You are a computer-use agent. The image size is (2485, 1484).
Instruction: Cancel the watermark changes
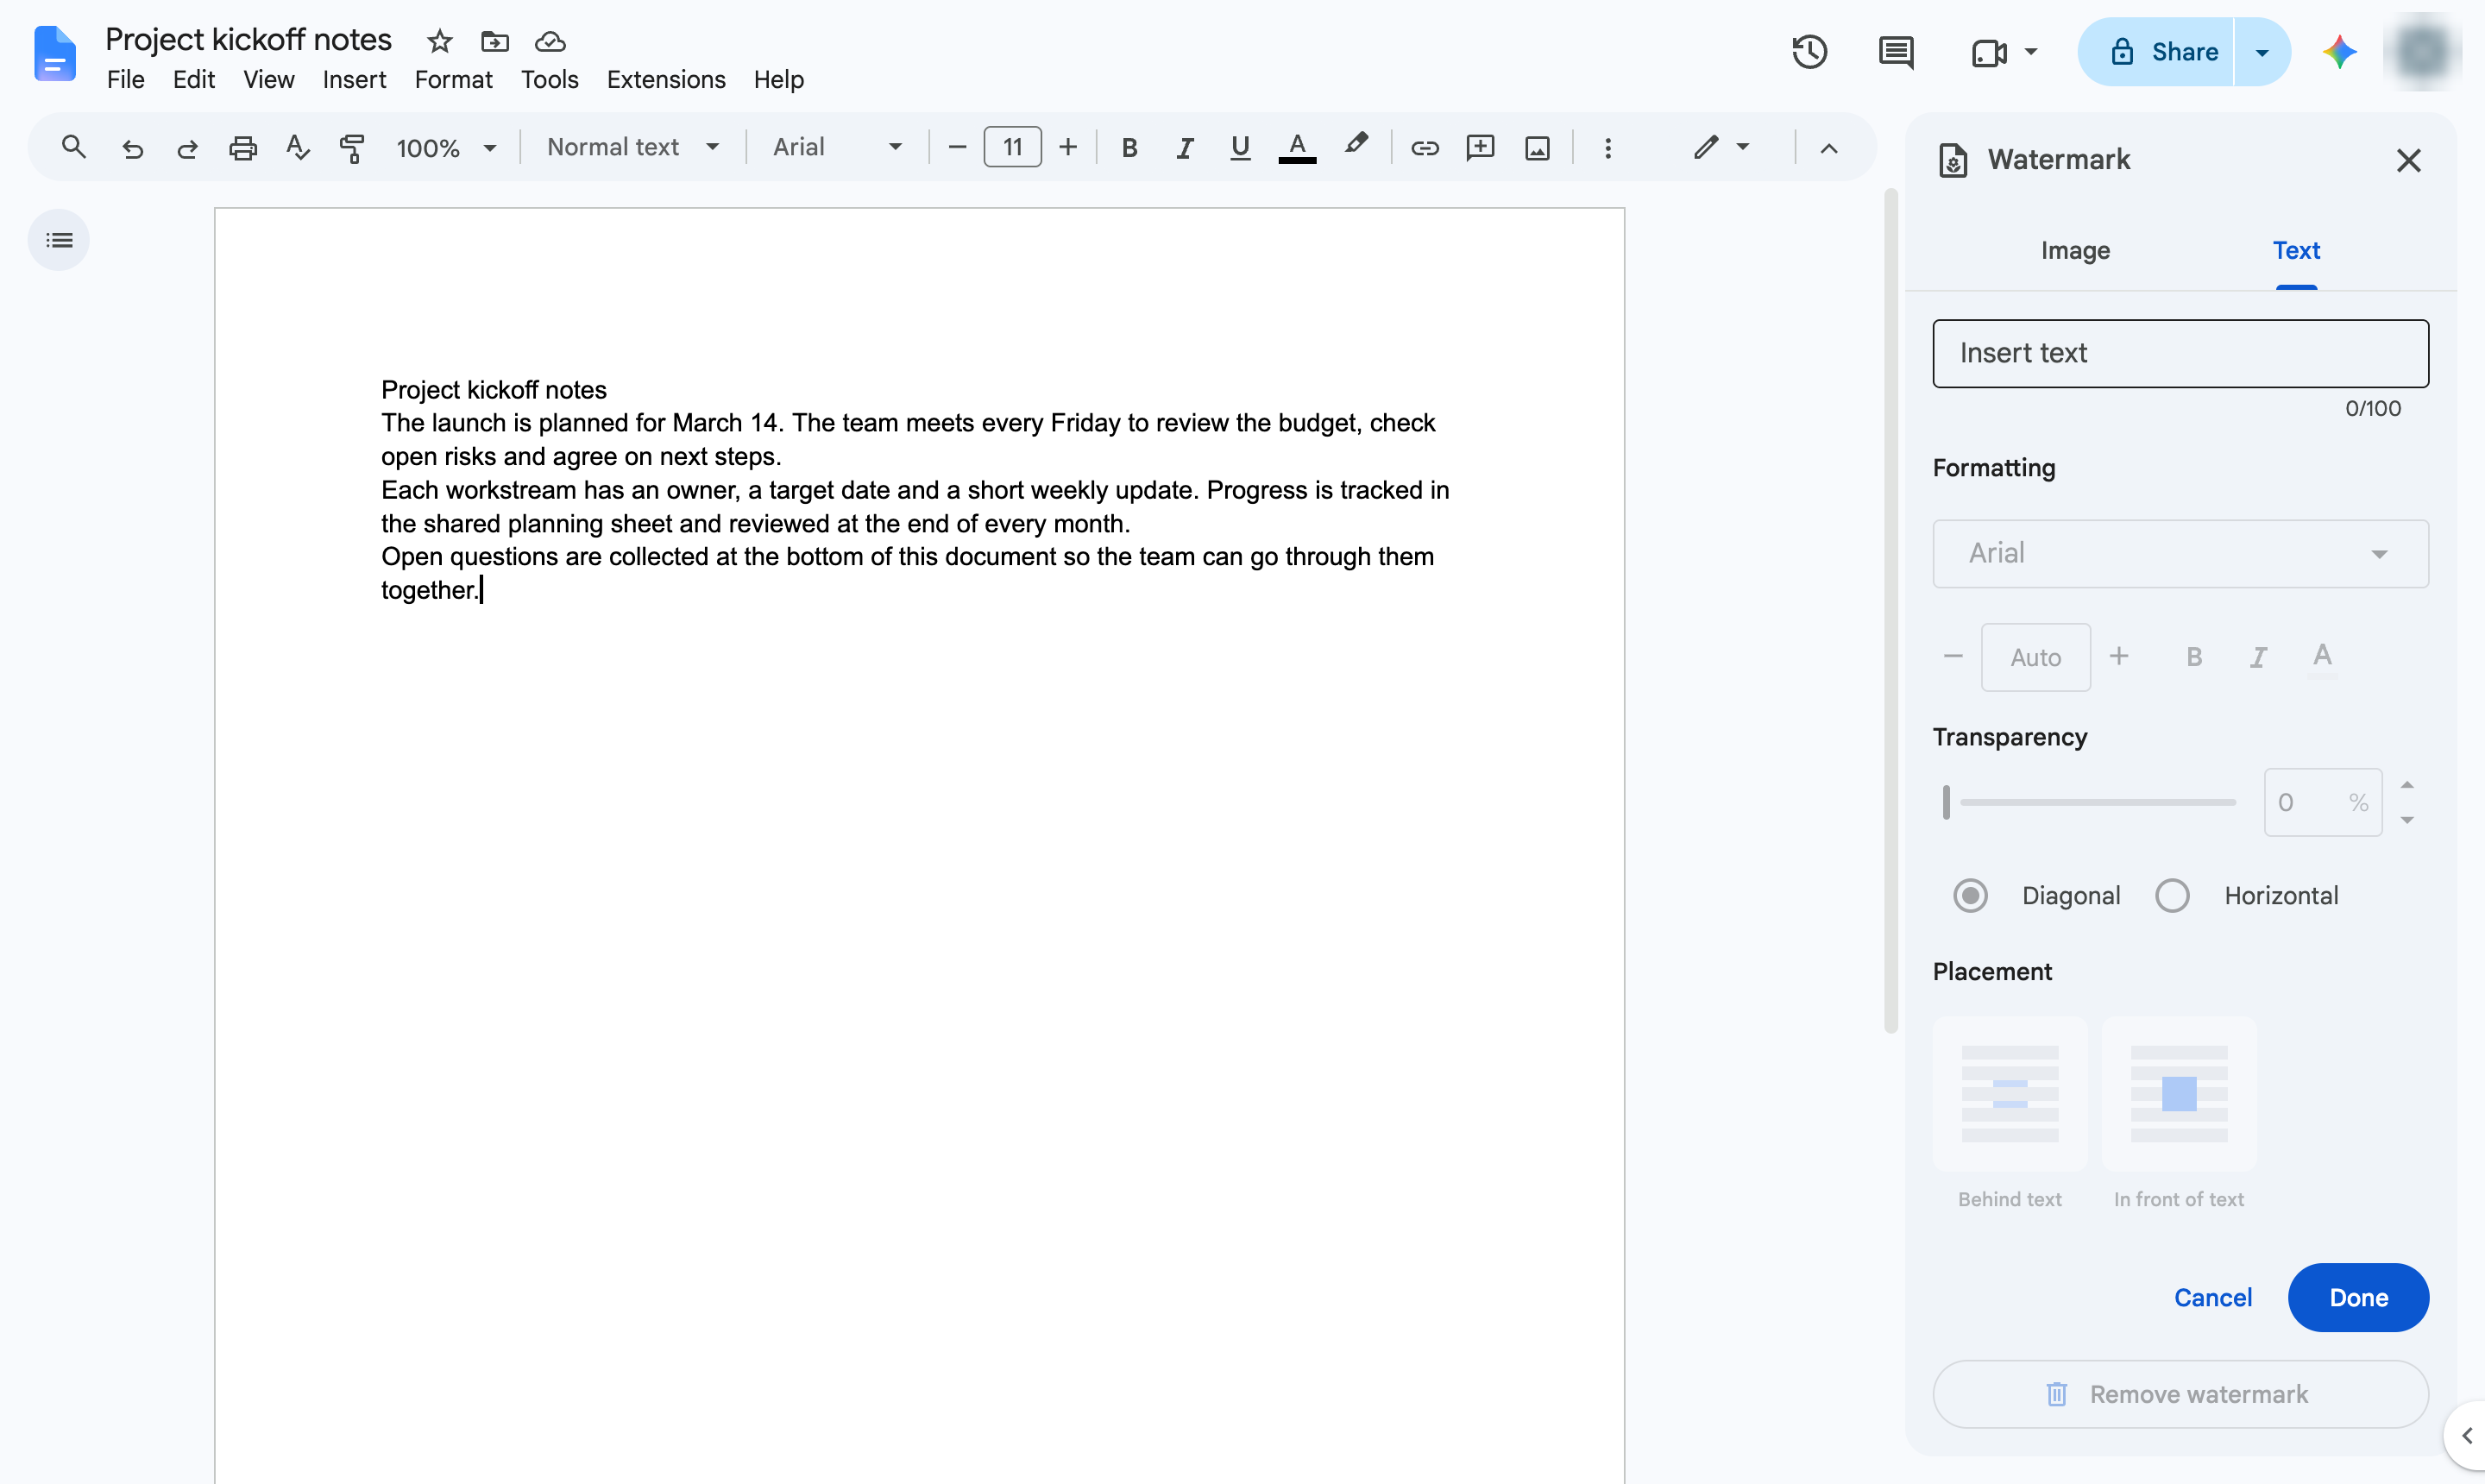point(2213,1297)
